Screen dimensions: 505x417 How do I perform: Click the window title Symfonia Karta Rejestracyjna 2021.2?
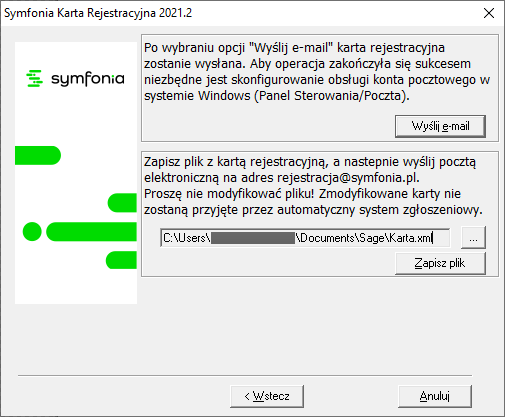pyautogui.click(x=98, y=13)
